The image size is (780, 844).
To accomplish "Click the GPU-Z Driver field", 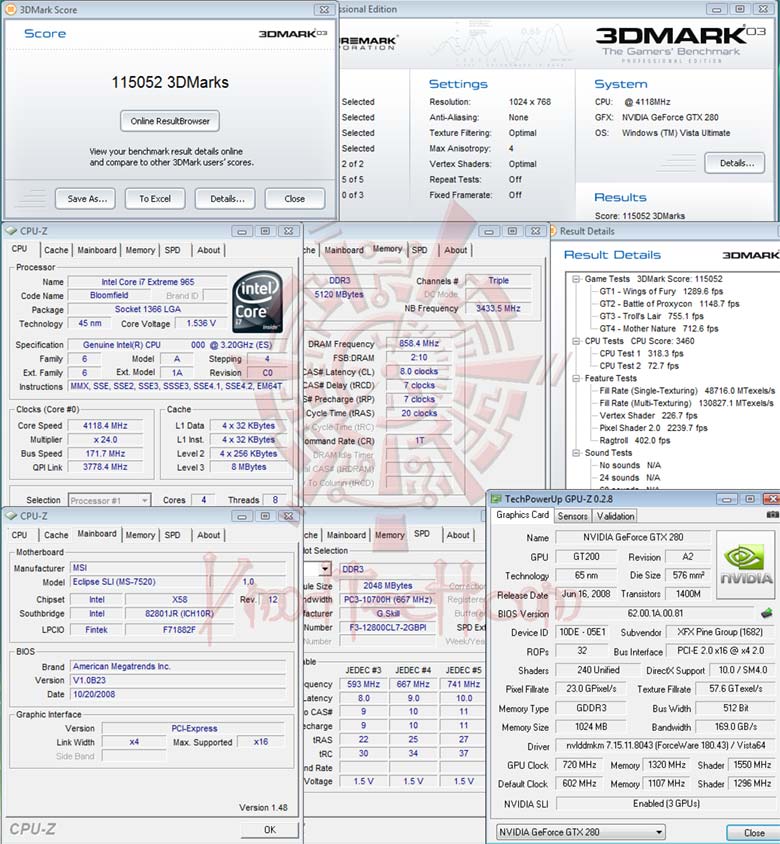I will (665, 745).
